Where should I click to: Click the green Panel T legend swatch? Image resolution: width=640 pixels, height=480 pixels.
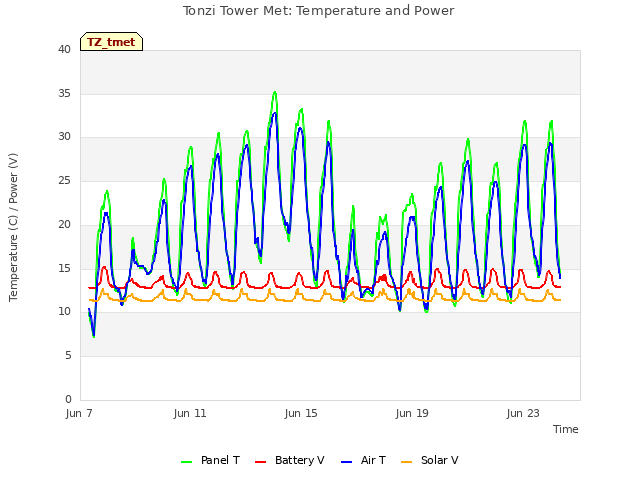[x=187, y=462]
